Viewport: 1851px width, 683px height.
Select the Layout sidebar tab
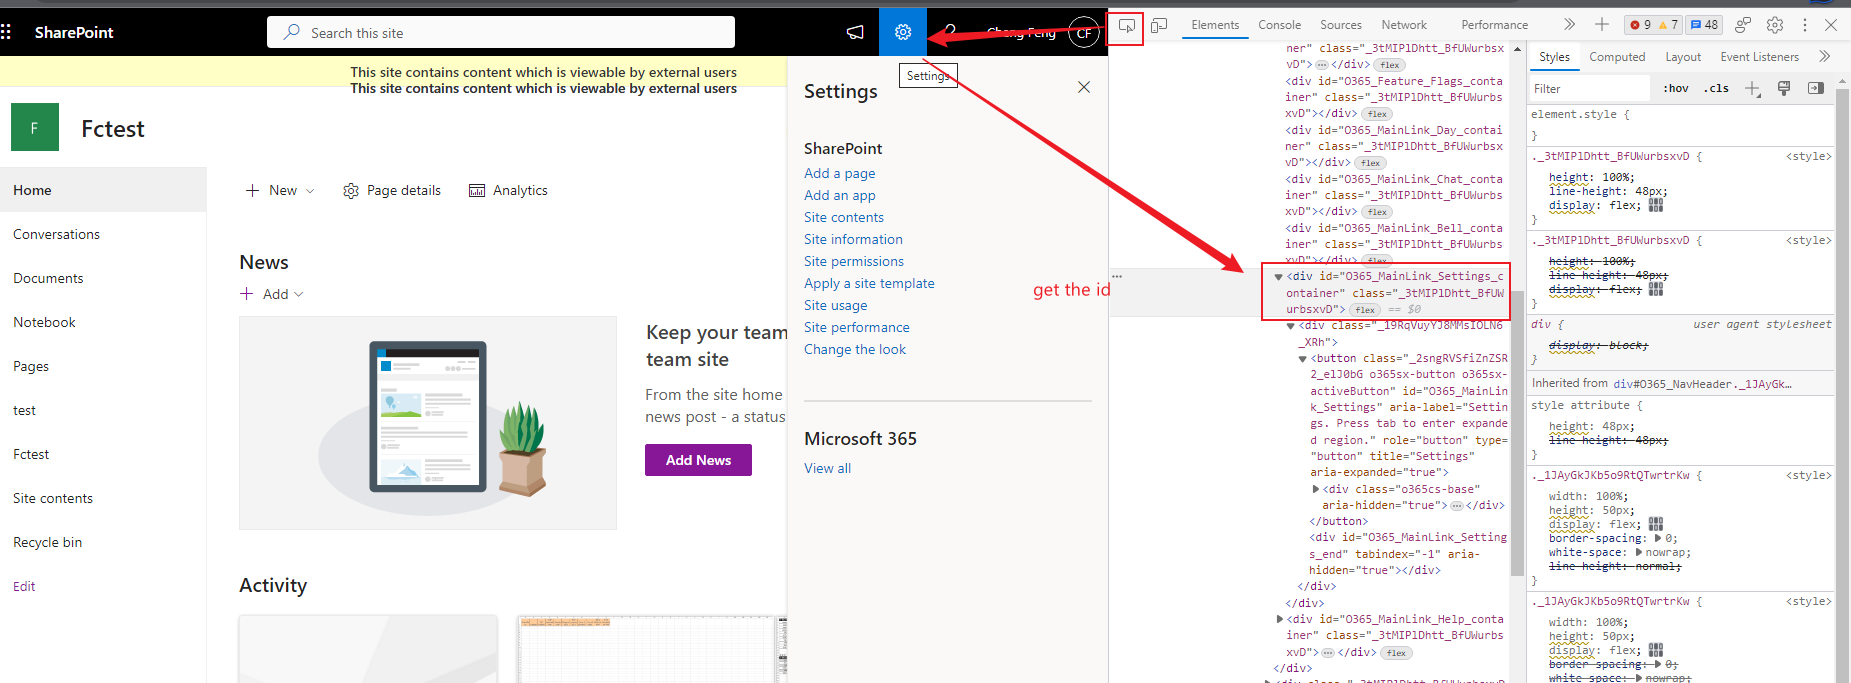(x=1683, y=57)
